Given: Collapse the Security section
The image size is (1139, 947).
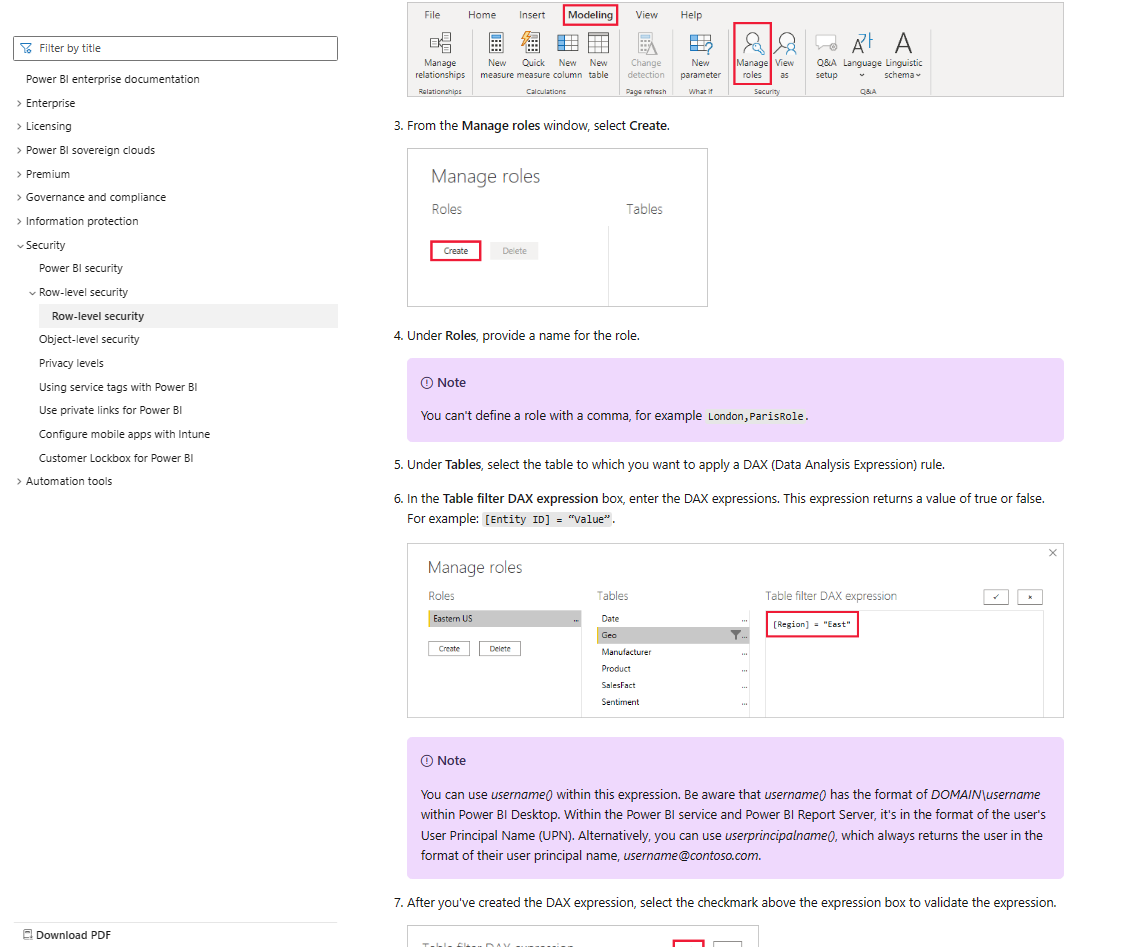Looking at the screenshot, I should tap(20, 245).
